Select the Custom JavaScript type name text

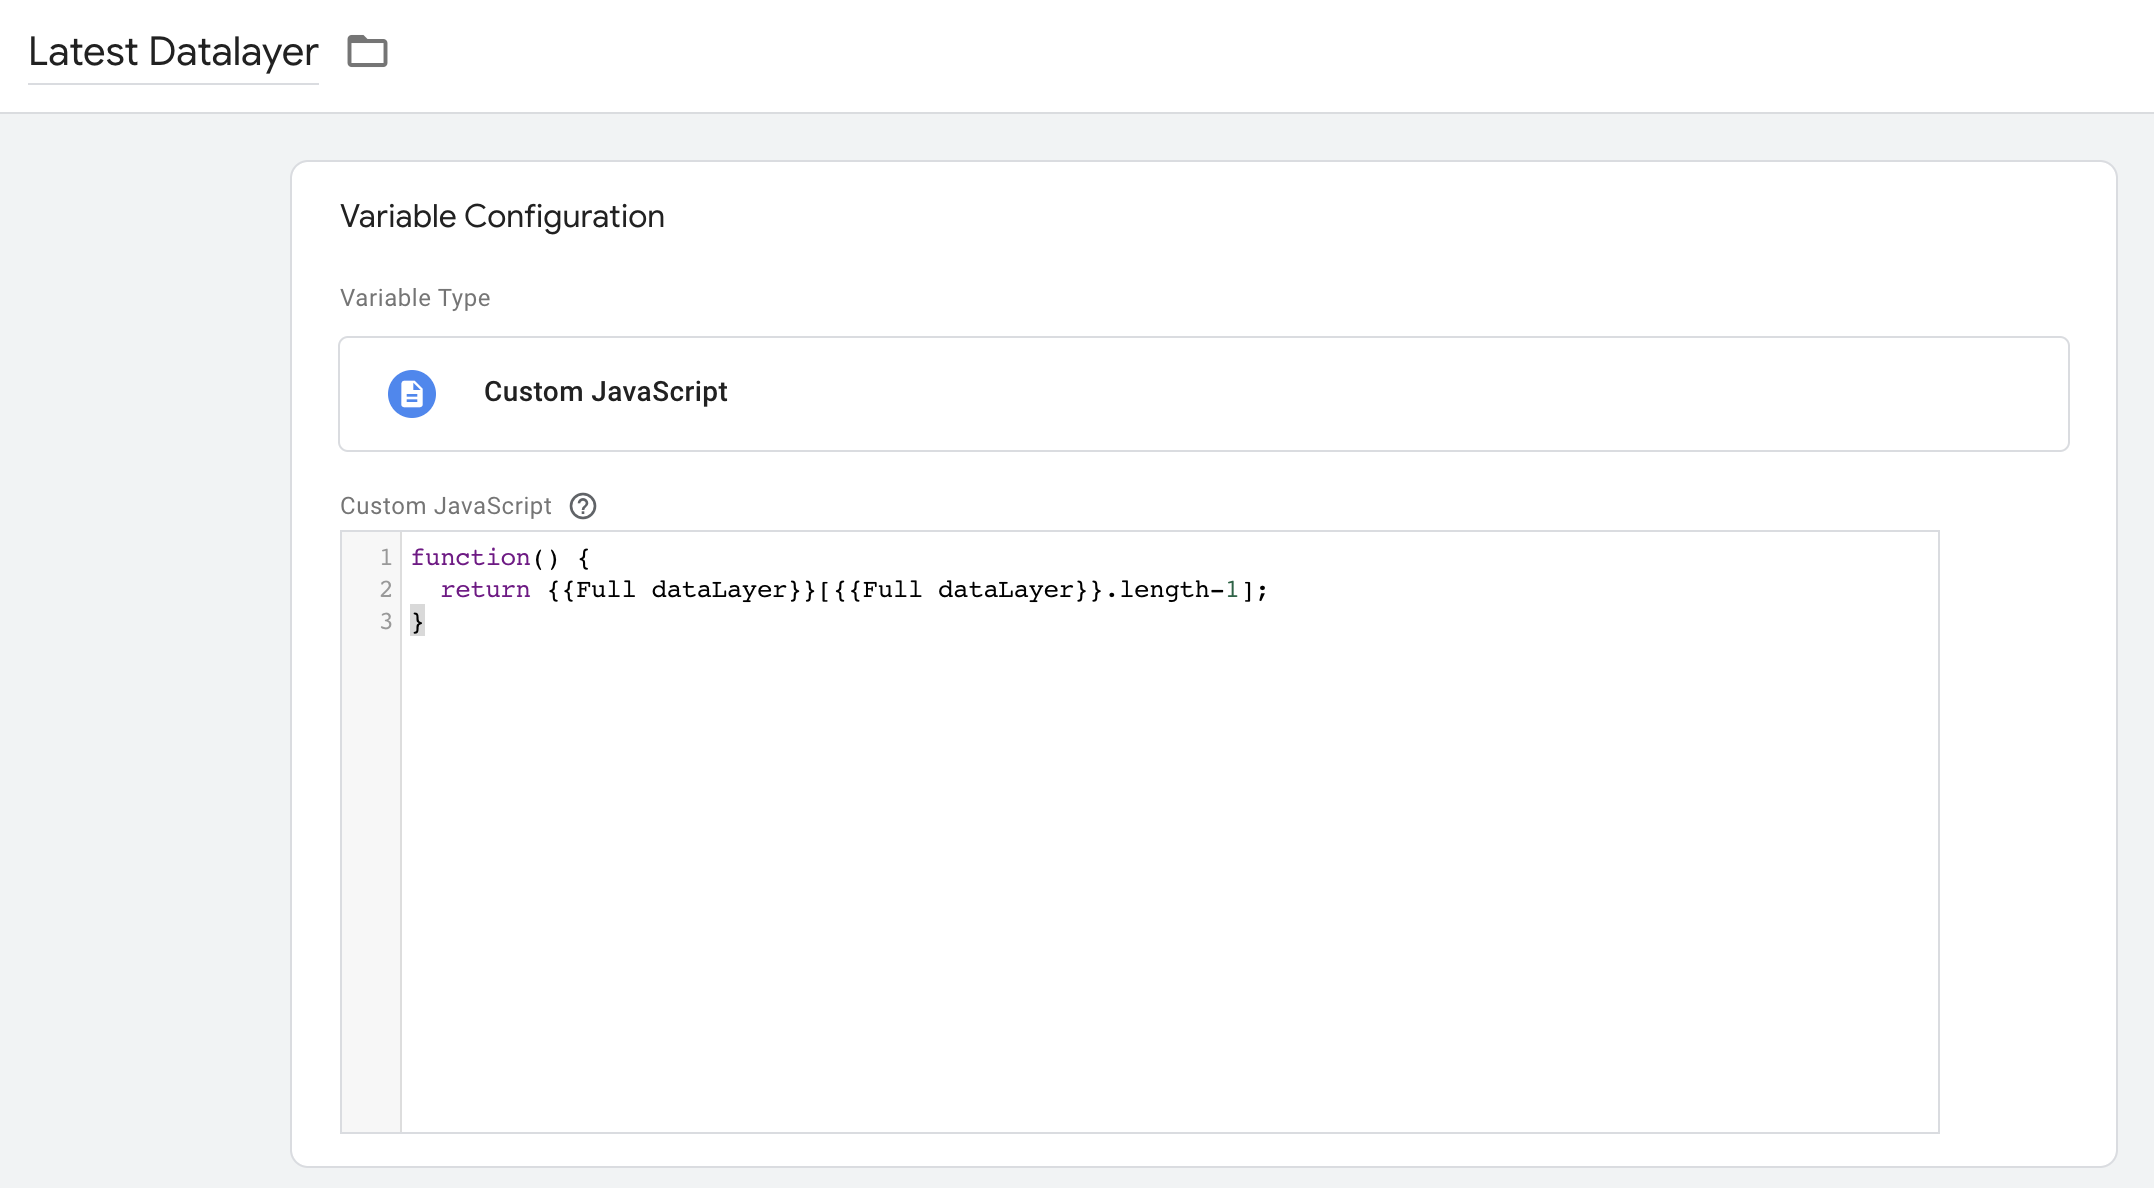pyautogui.click(x=605, y=392)
